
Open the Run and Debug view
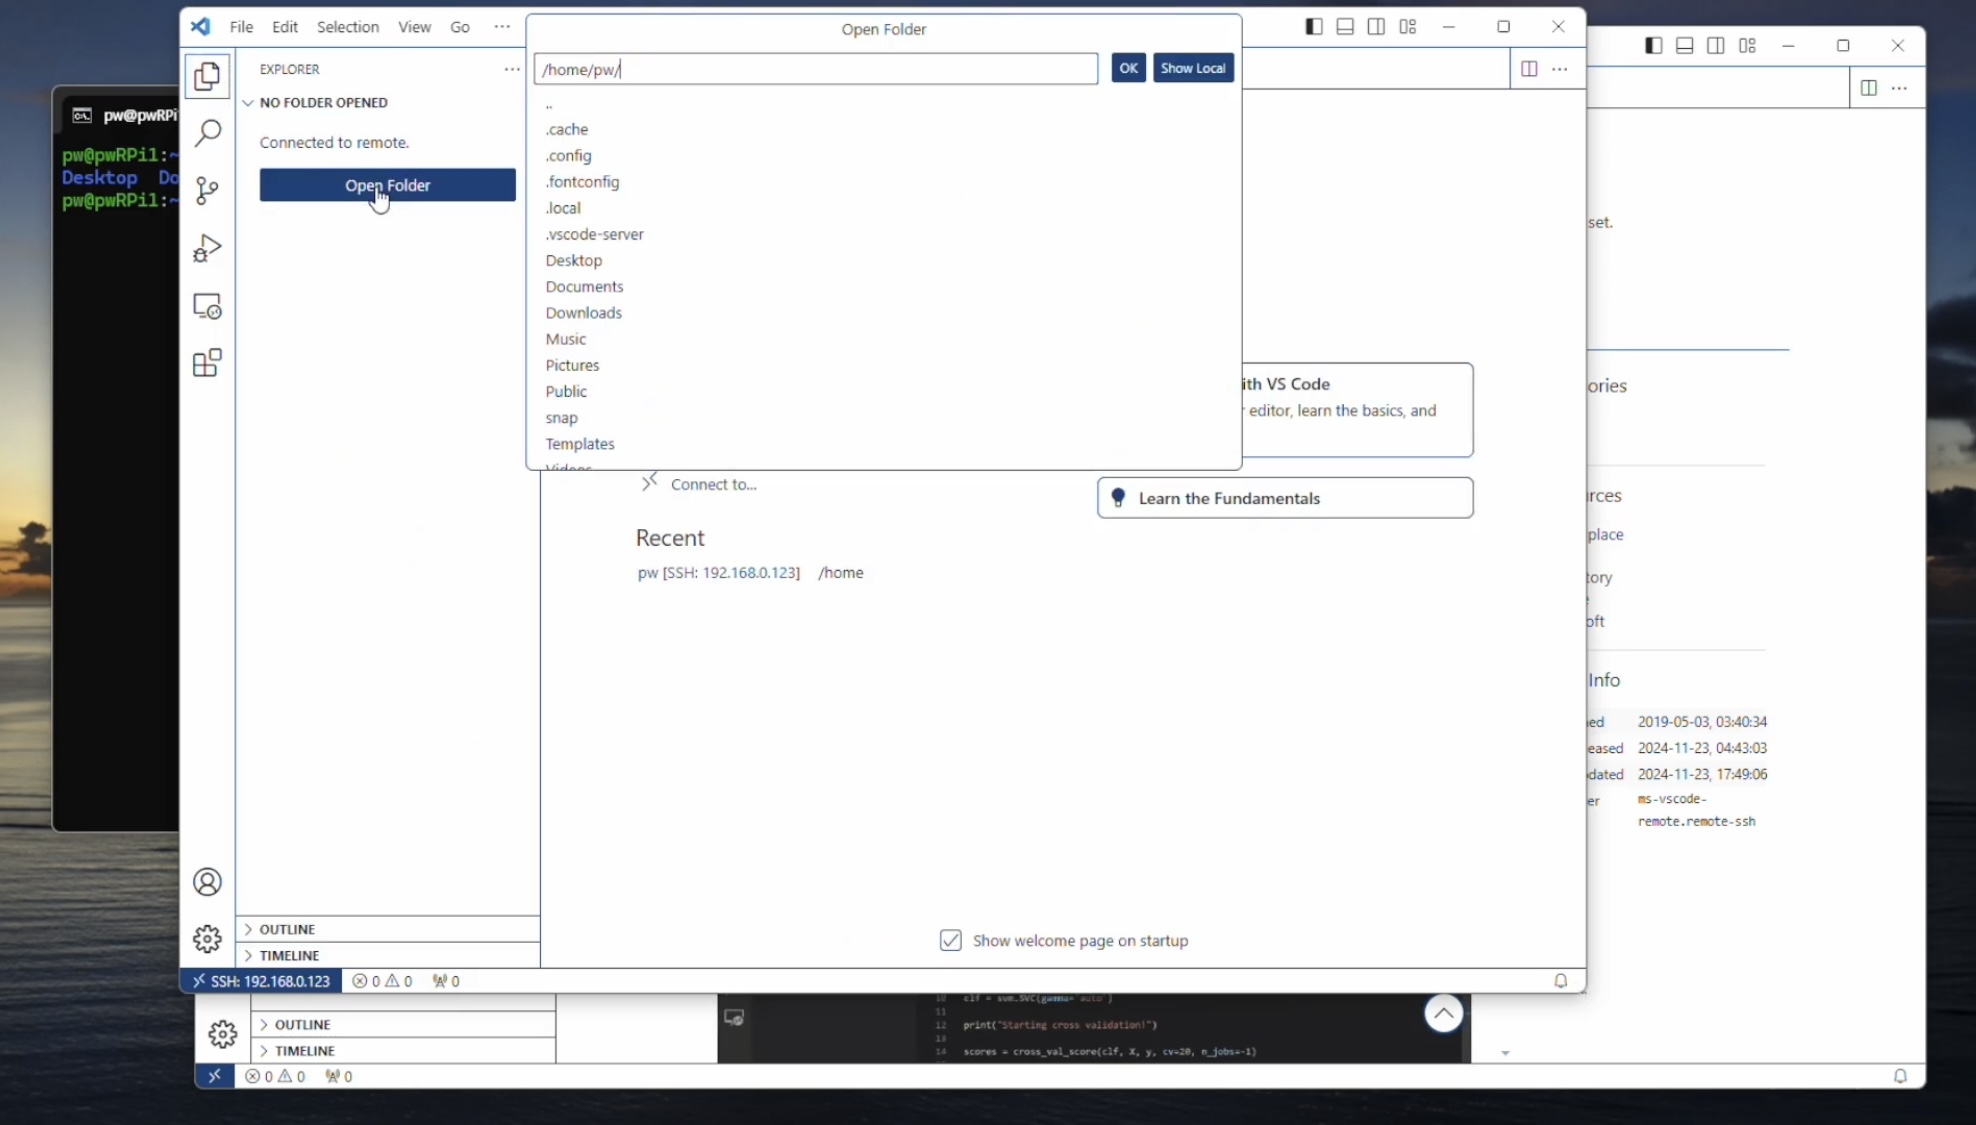point(207,248)
